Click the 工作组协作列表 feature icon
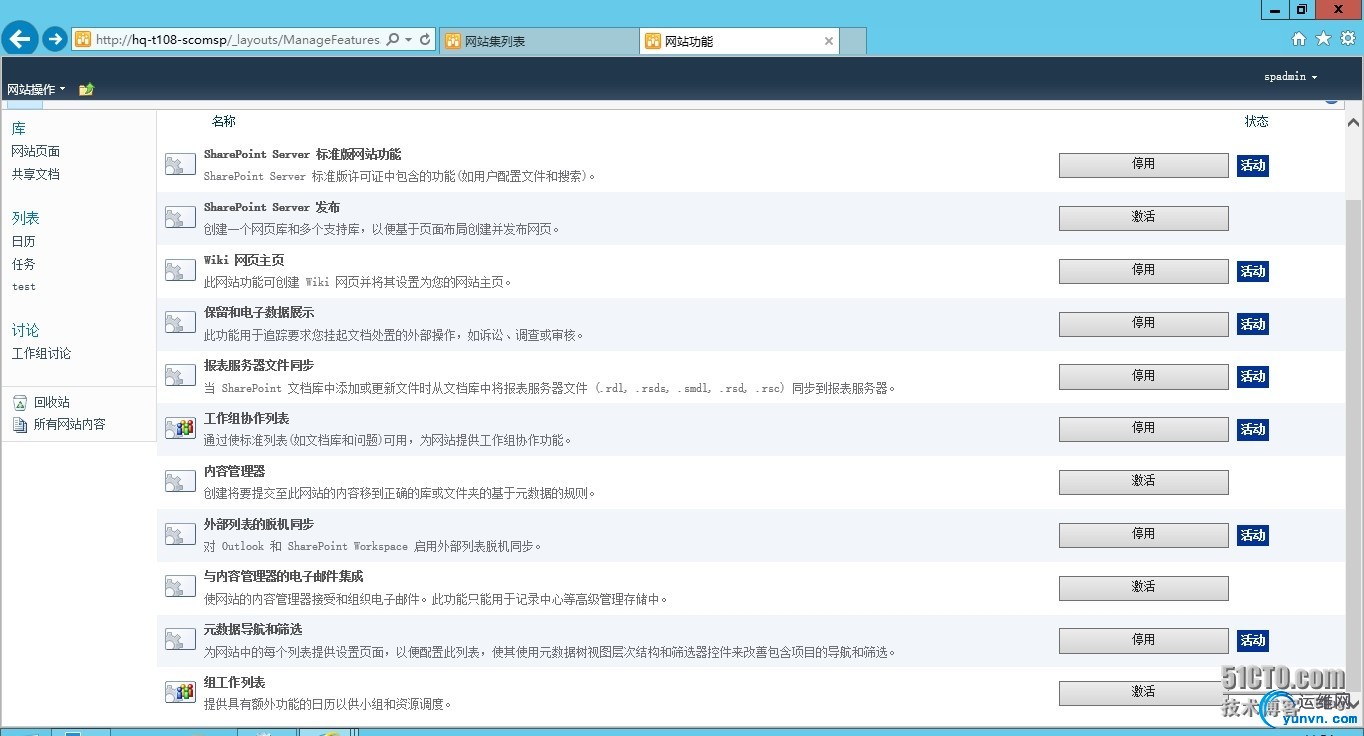1364x736 pixels. pos(180,428)
